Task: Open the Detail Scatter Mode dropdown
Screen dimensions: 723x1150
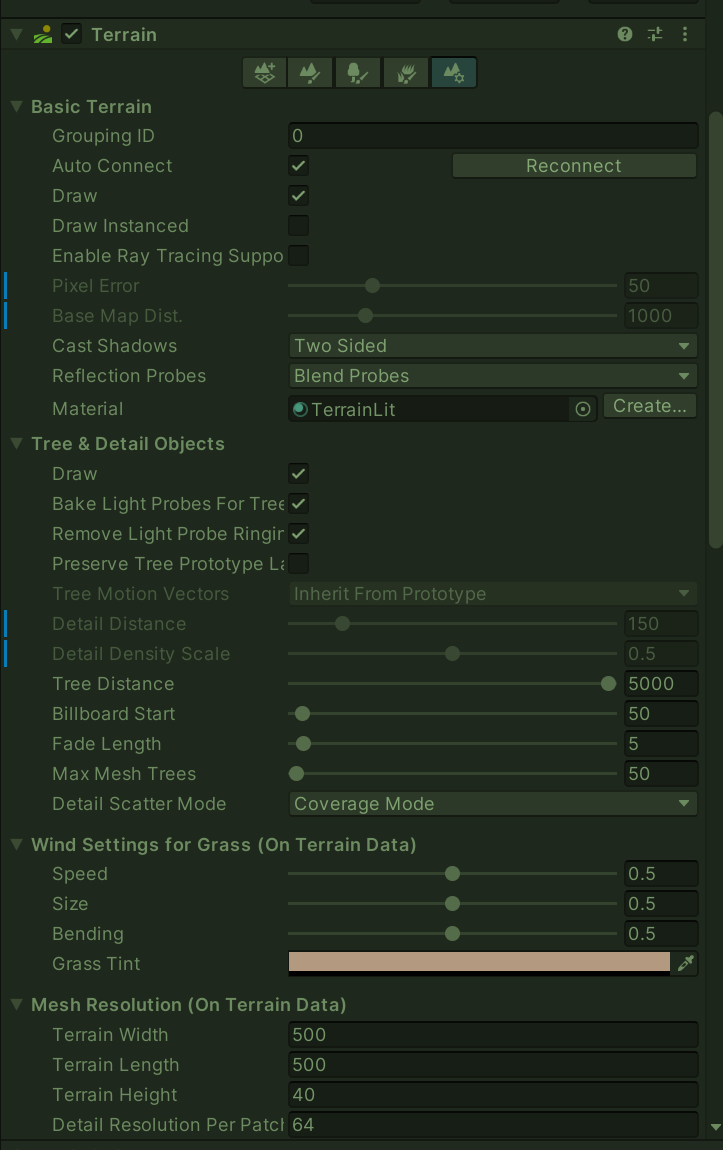Action: pos(492,804)
